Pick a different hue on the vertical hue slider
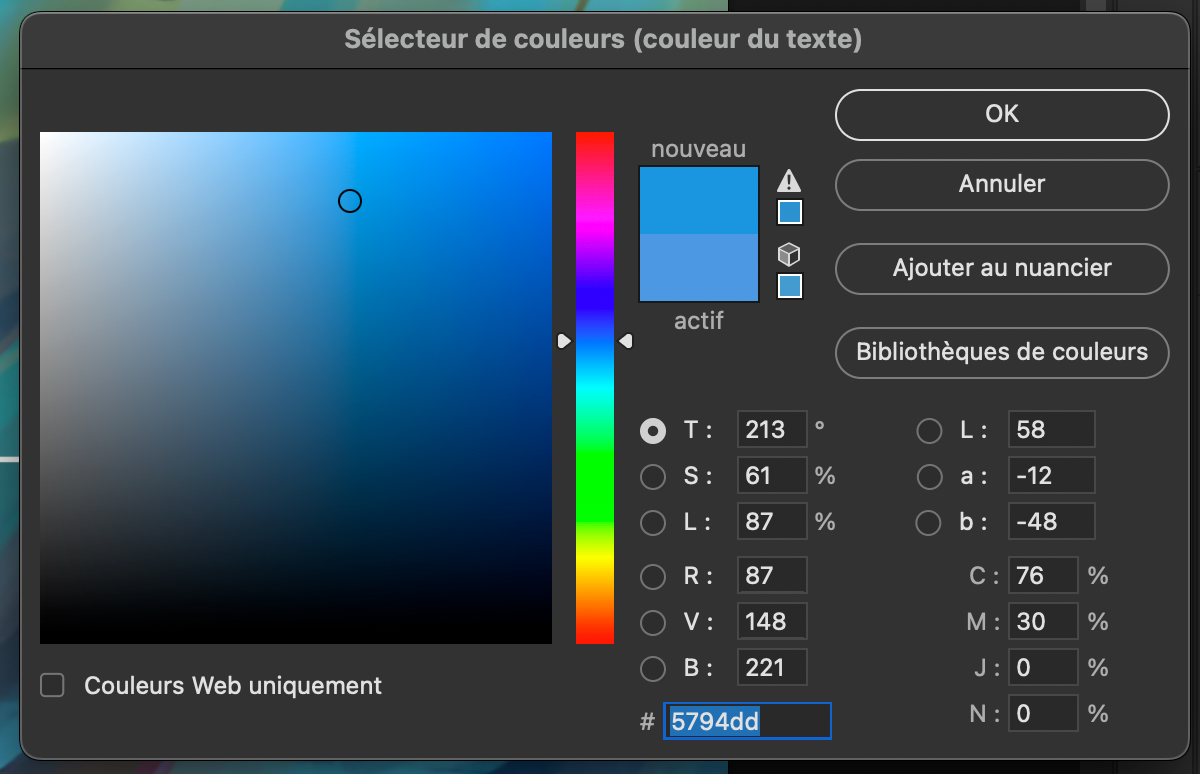Image resolution: width=1200 pixels, height=774 pixels. (595, 450)
